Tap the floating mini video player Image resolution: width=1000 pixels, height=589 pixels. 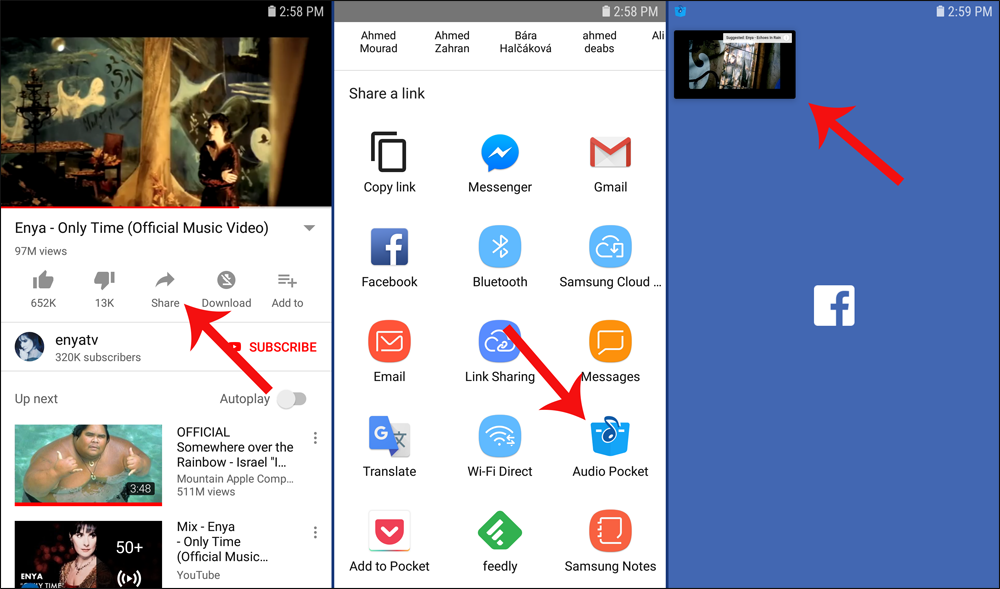point(735,64)
